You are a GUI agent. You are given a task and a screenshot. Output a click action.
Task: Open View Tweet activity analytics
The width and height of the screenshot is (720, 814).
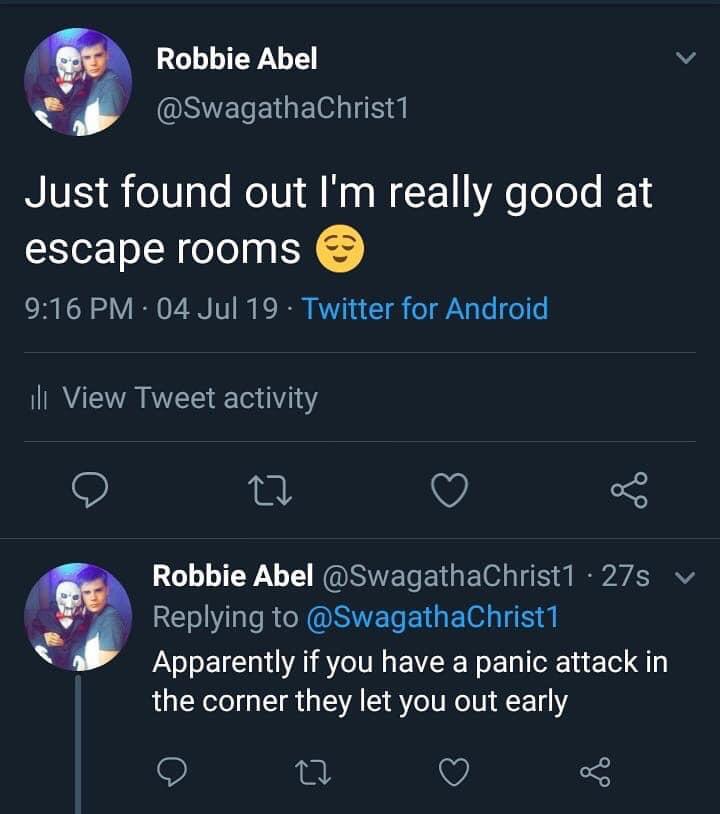tap(189, 398)
